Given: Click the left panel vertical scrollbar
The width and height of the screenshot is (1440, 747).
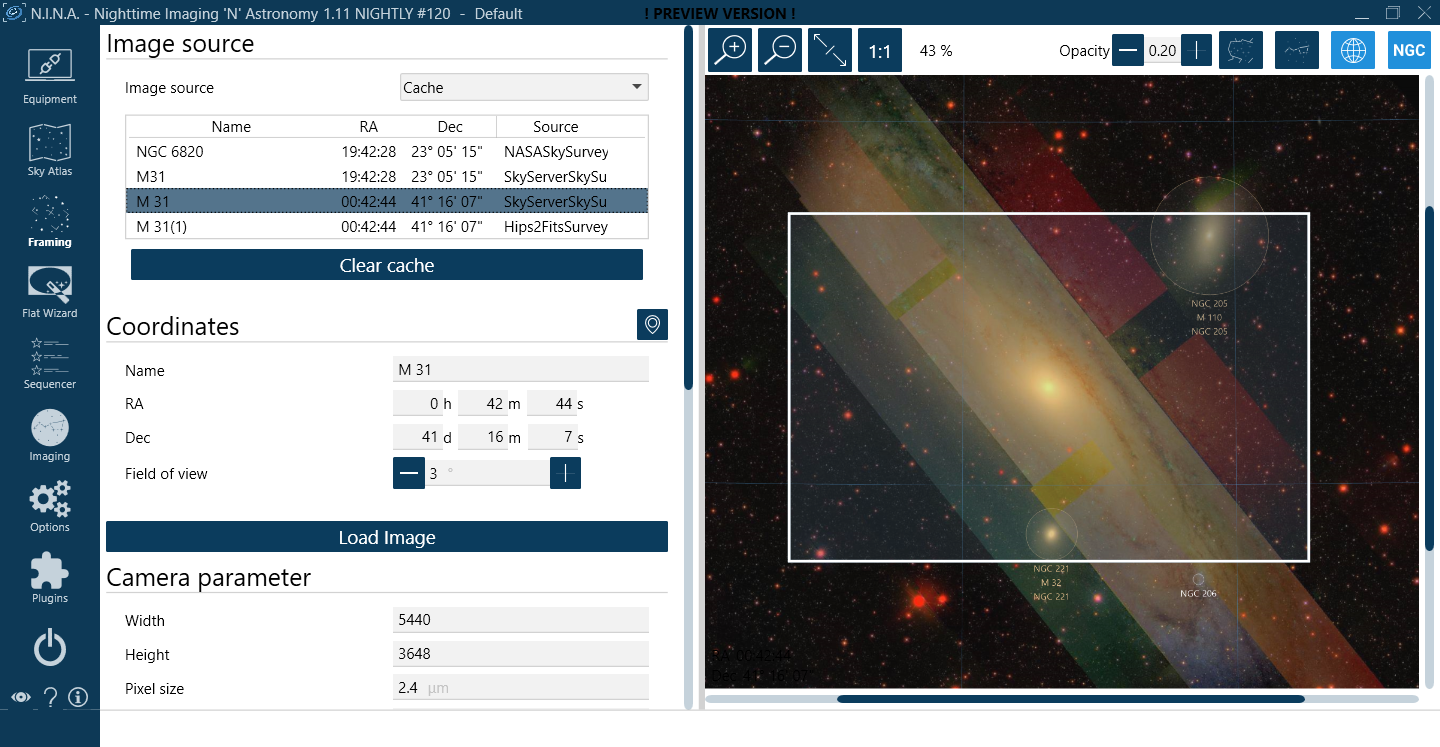Looking at the screenshot, I should click(688, 208).
